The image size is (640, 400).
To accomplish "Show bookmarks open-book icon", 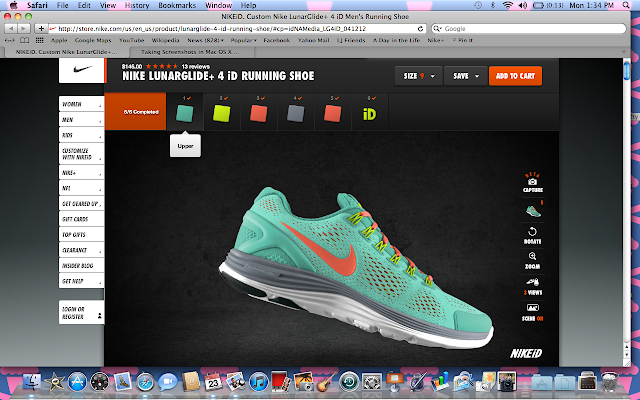I will [24, 40].
